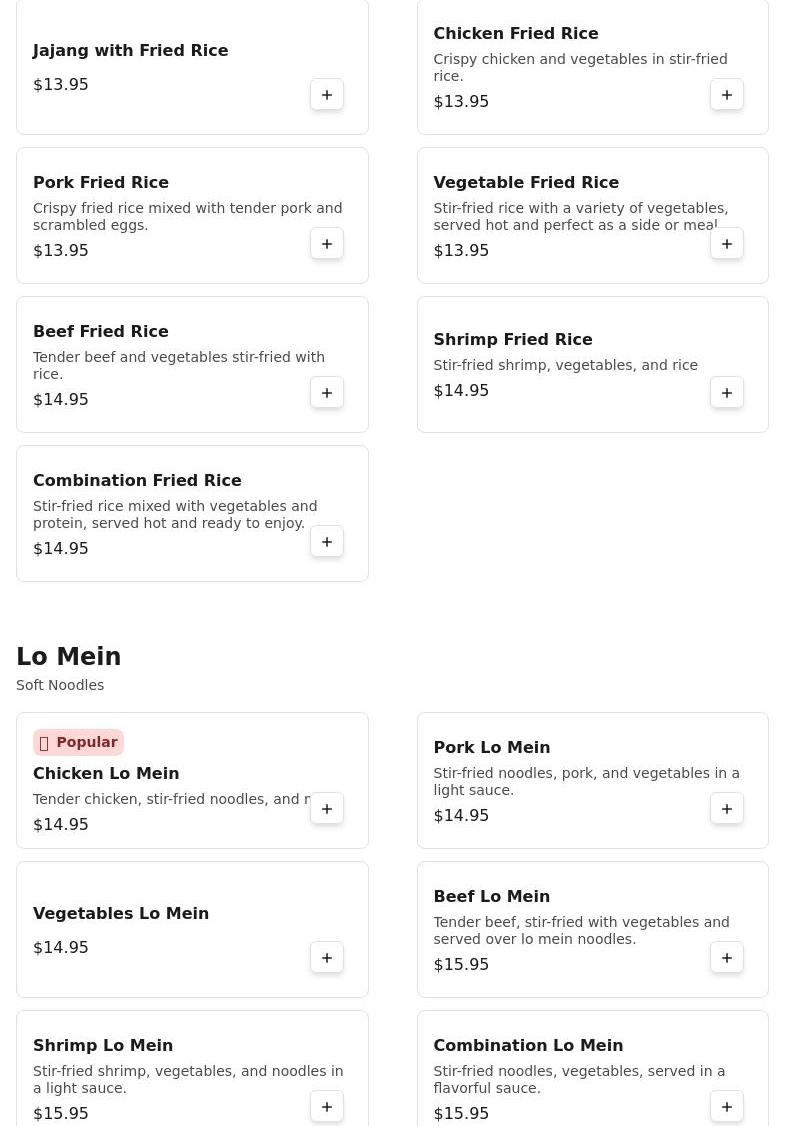Image resolution: width=785 pixels, height=1126 pixels.
Task: Click plus icon for Chicken Fried Rice
Action: pyautogui.click(x=727, y=95)
